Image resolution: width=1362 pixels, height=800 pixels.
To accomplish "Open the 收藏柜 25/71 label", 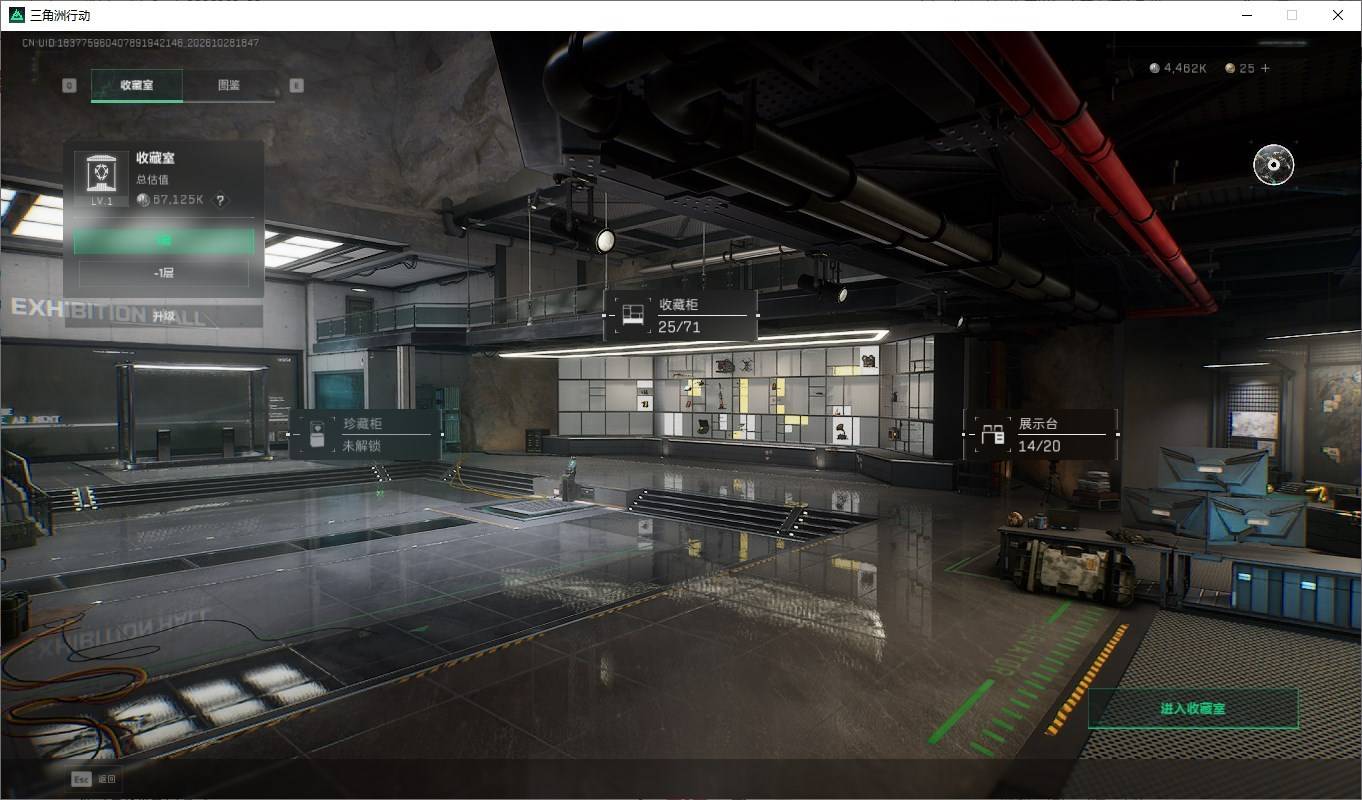I will coord(680,315).
